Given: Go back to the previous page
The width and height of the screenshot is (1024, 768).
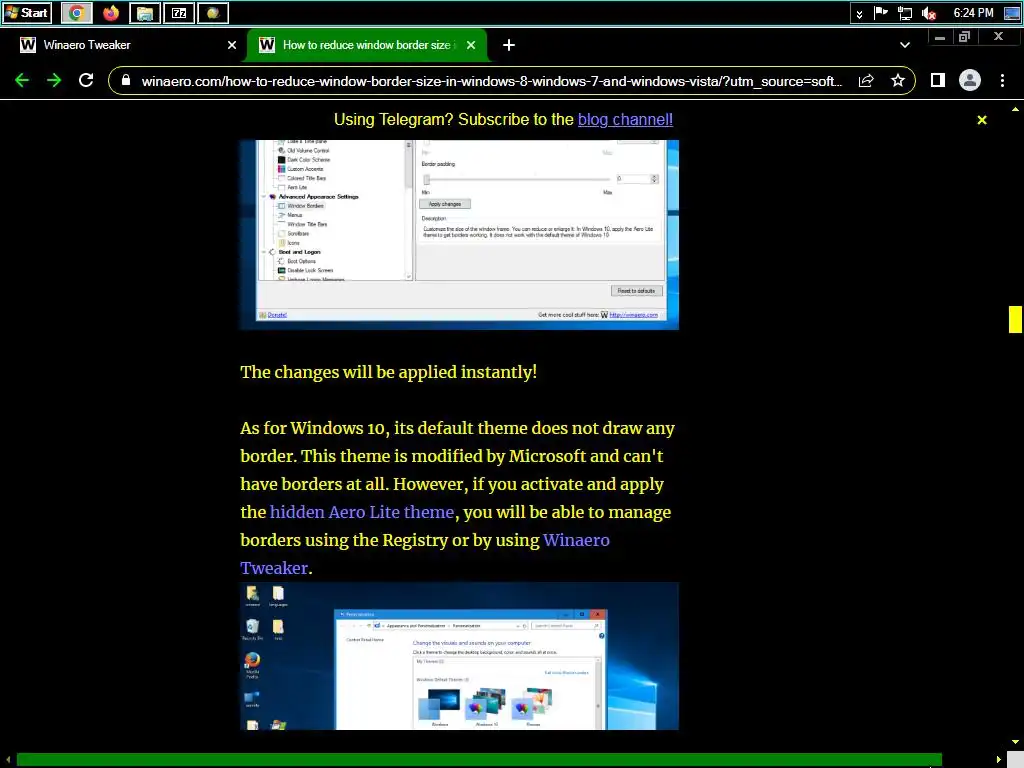Looking at the screenshot, I should click(x=22, y=80).
